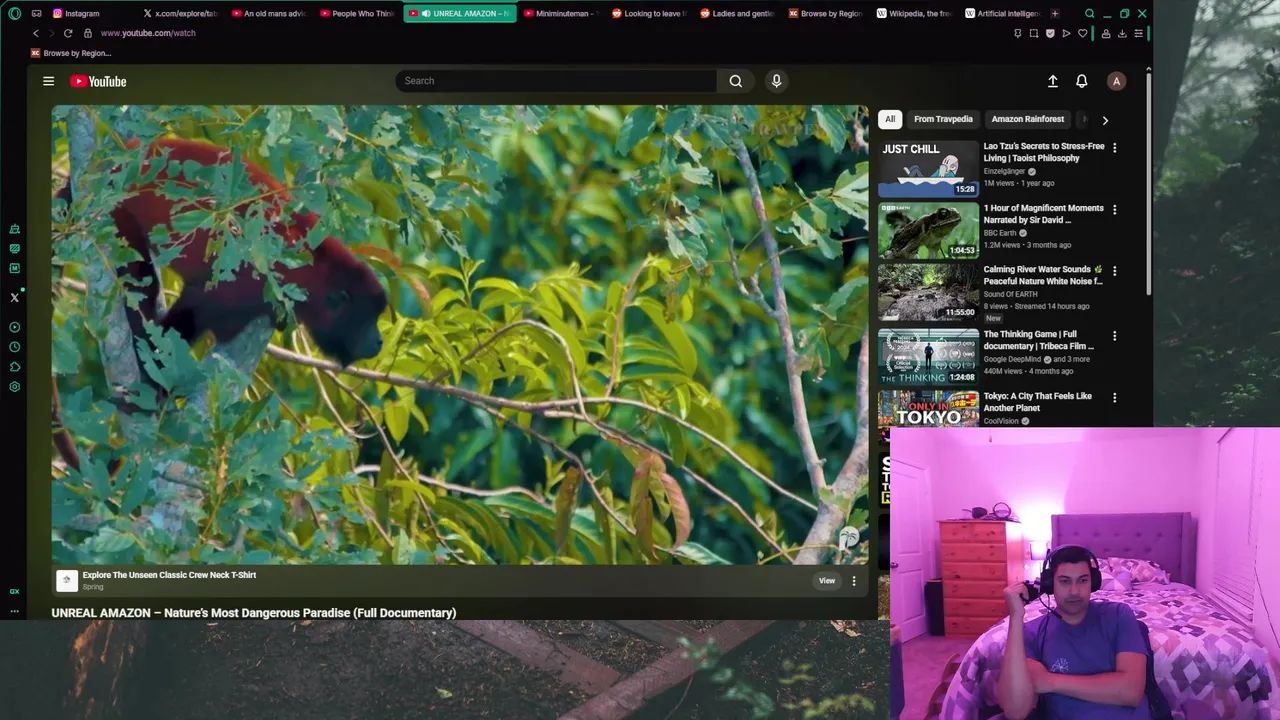This screenshot has height=720, width=1280.
Task: Open options for the Tokyo video
Action: pyautogui.click(x=1114, y=398)
